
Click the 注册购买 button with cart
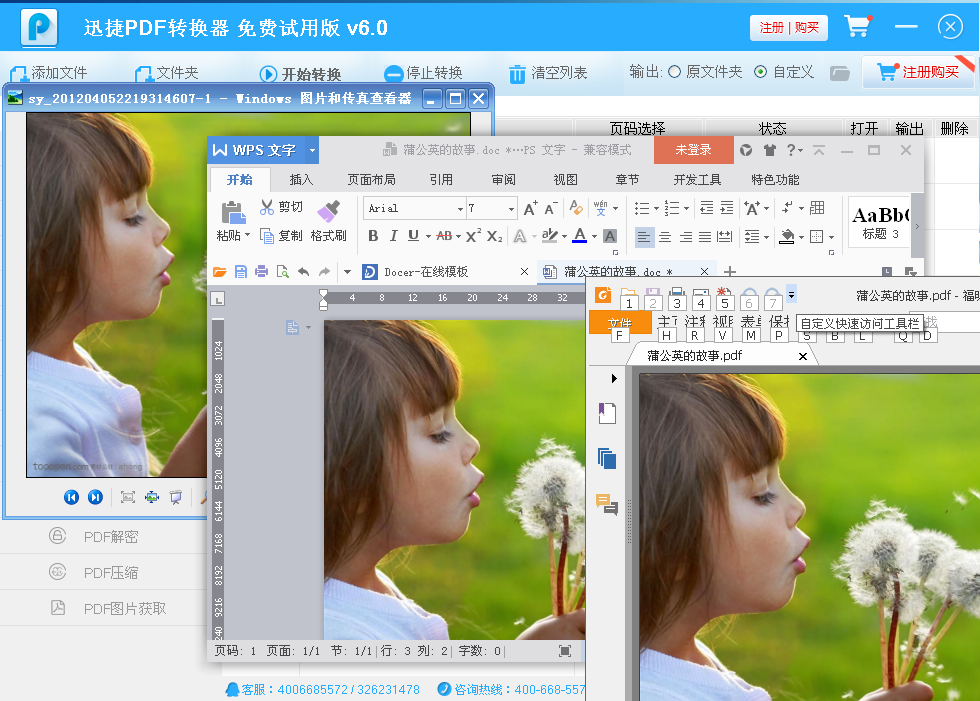tap(918, 72)
